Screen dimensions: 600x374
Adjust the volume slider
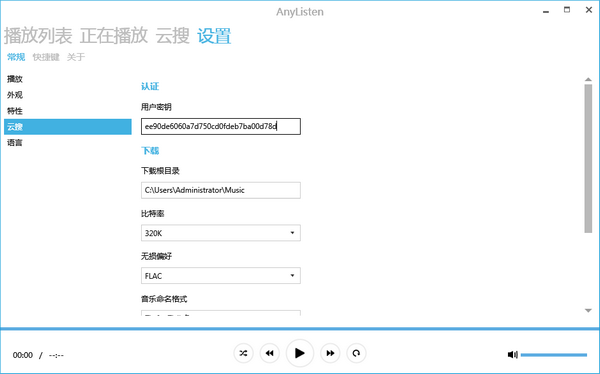click(x=554, y=355)
